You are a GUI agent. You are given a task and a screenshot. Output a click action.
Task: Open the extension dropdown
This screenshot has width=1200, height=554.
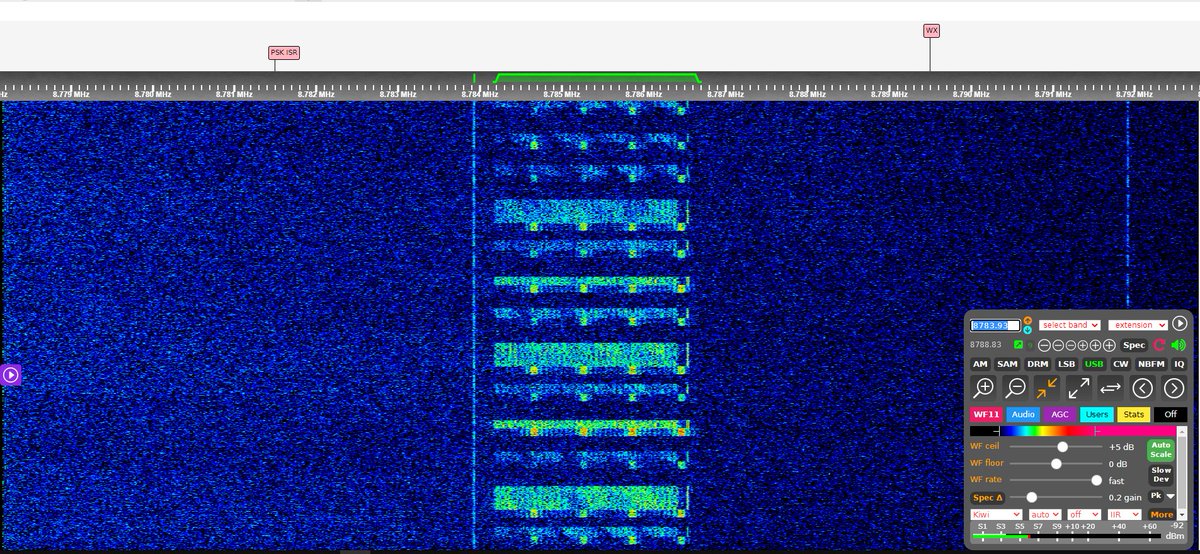(x=1138, y=325)
